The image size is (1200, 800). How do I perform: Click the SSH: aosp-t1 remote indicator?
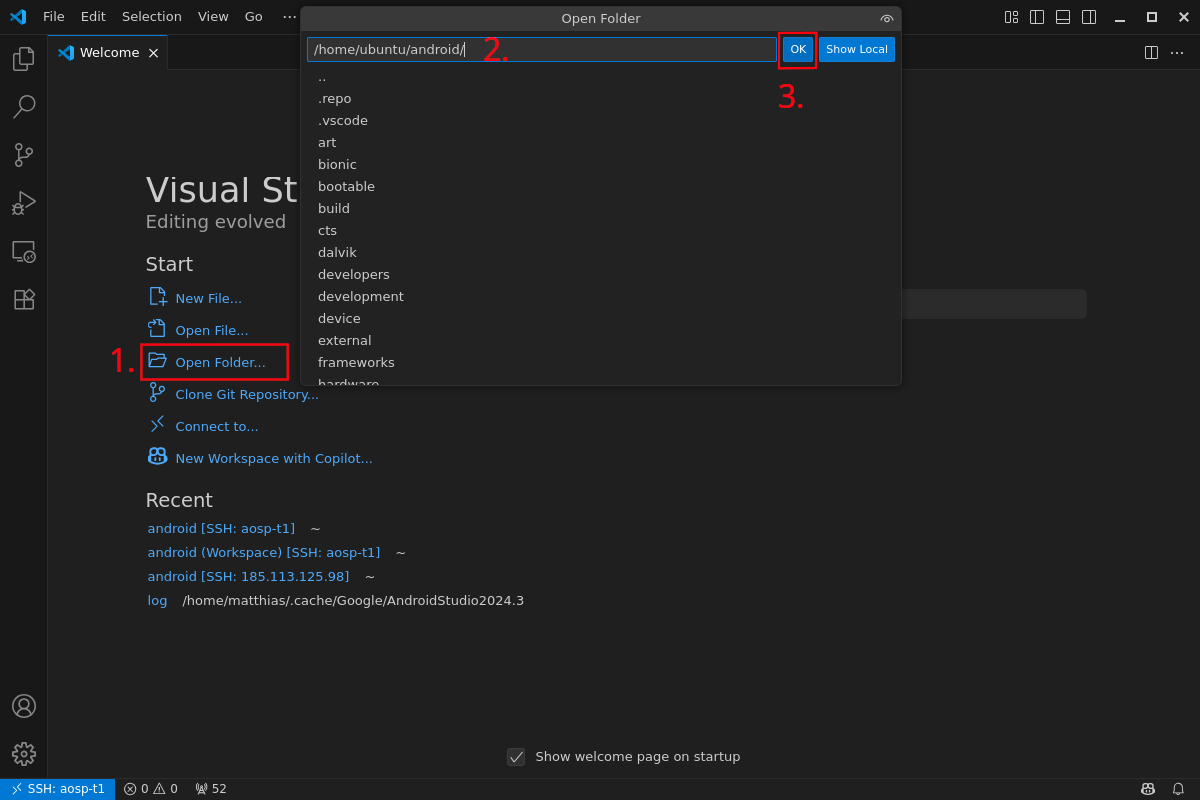(58, 789)
